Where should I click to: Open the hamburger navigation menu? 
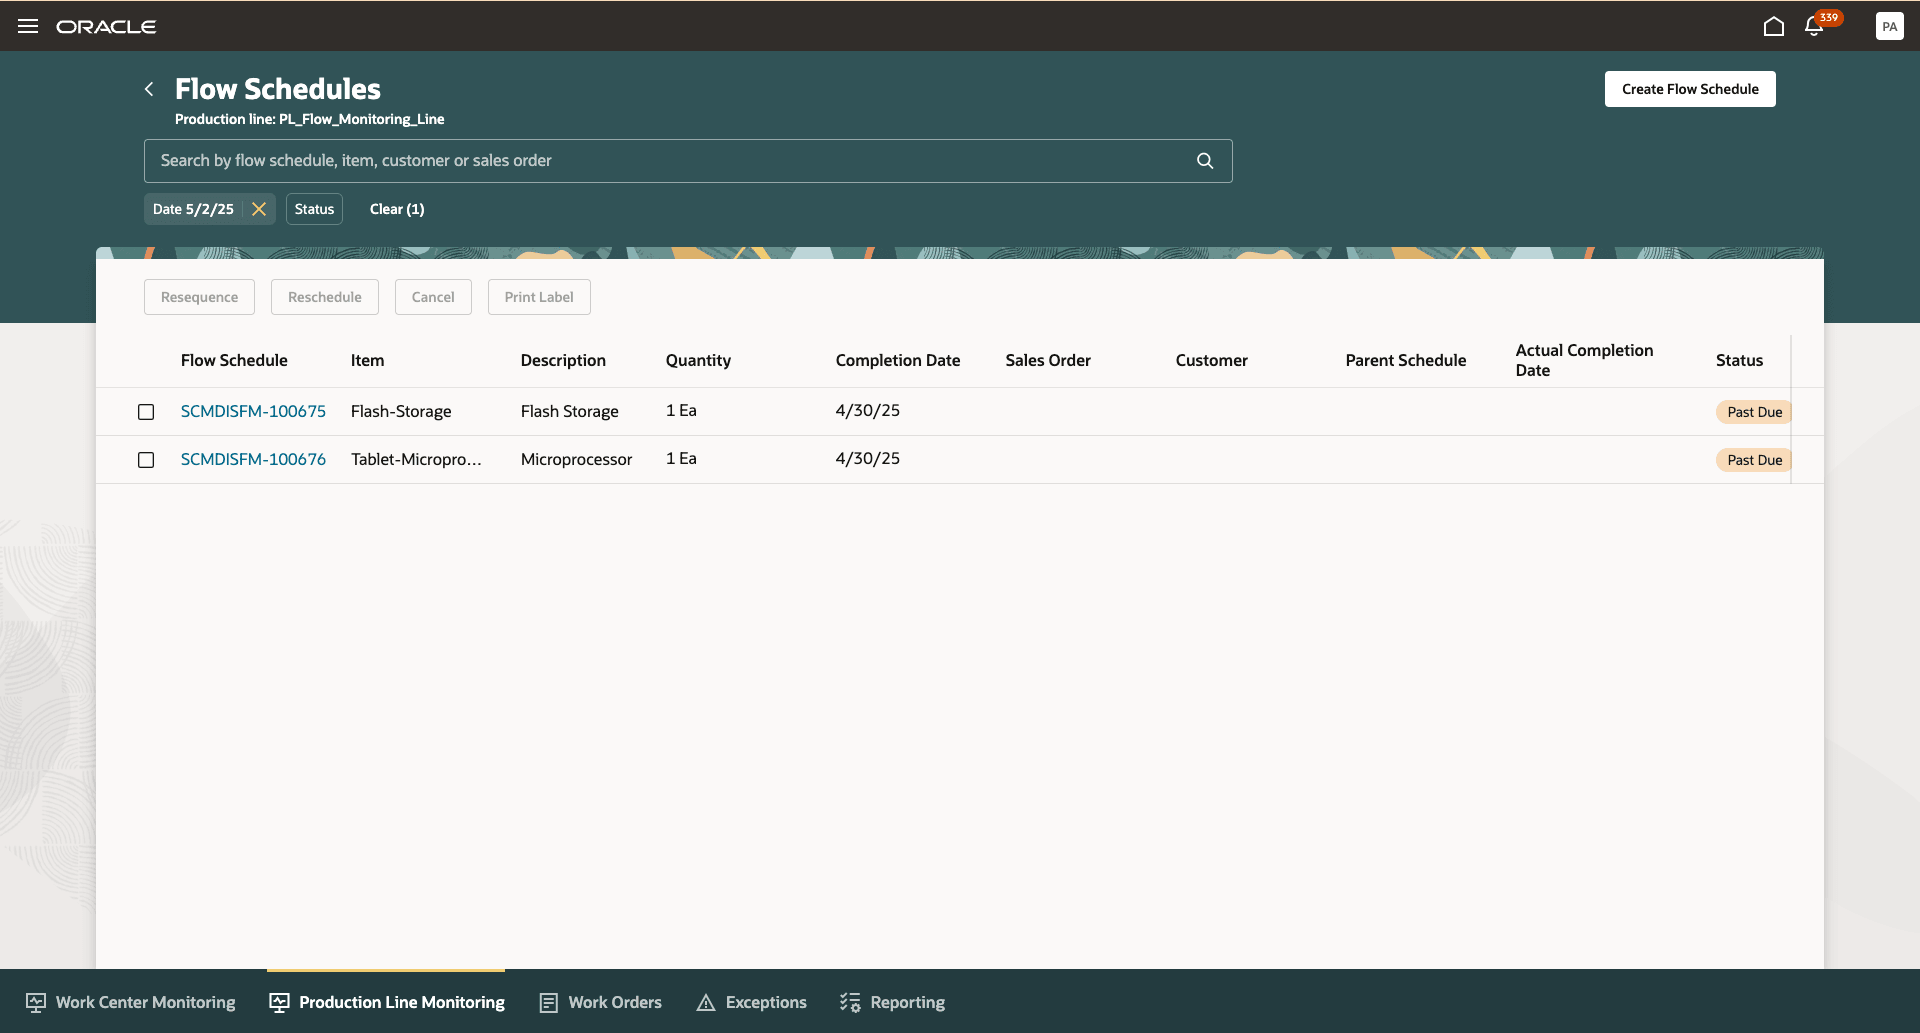point(28,26)
